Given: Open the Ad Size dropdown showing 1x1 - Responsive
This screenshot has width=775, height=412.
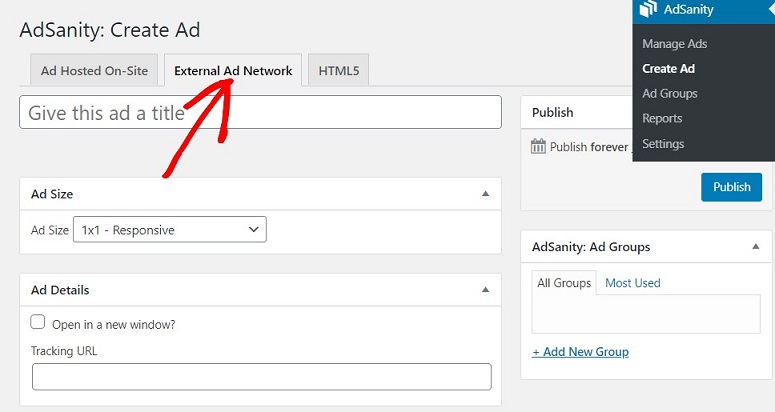Looking at the screenshot, I should pos(170,230).
